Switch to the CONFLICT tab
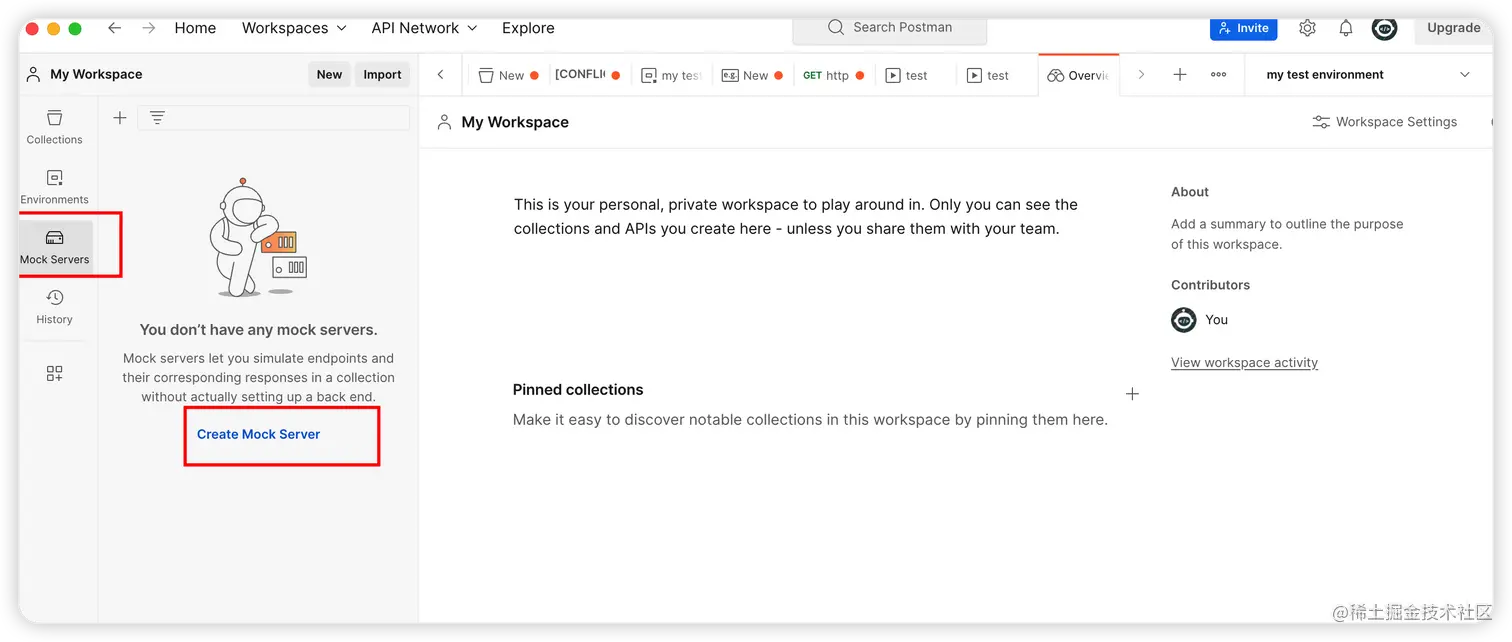The height and width of the screenshot is (642, 1512). [x=588, y=75]
